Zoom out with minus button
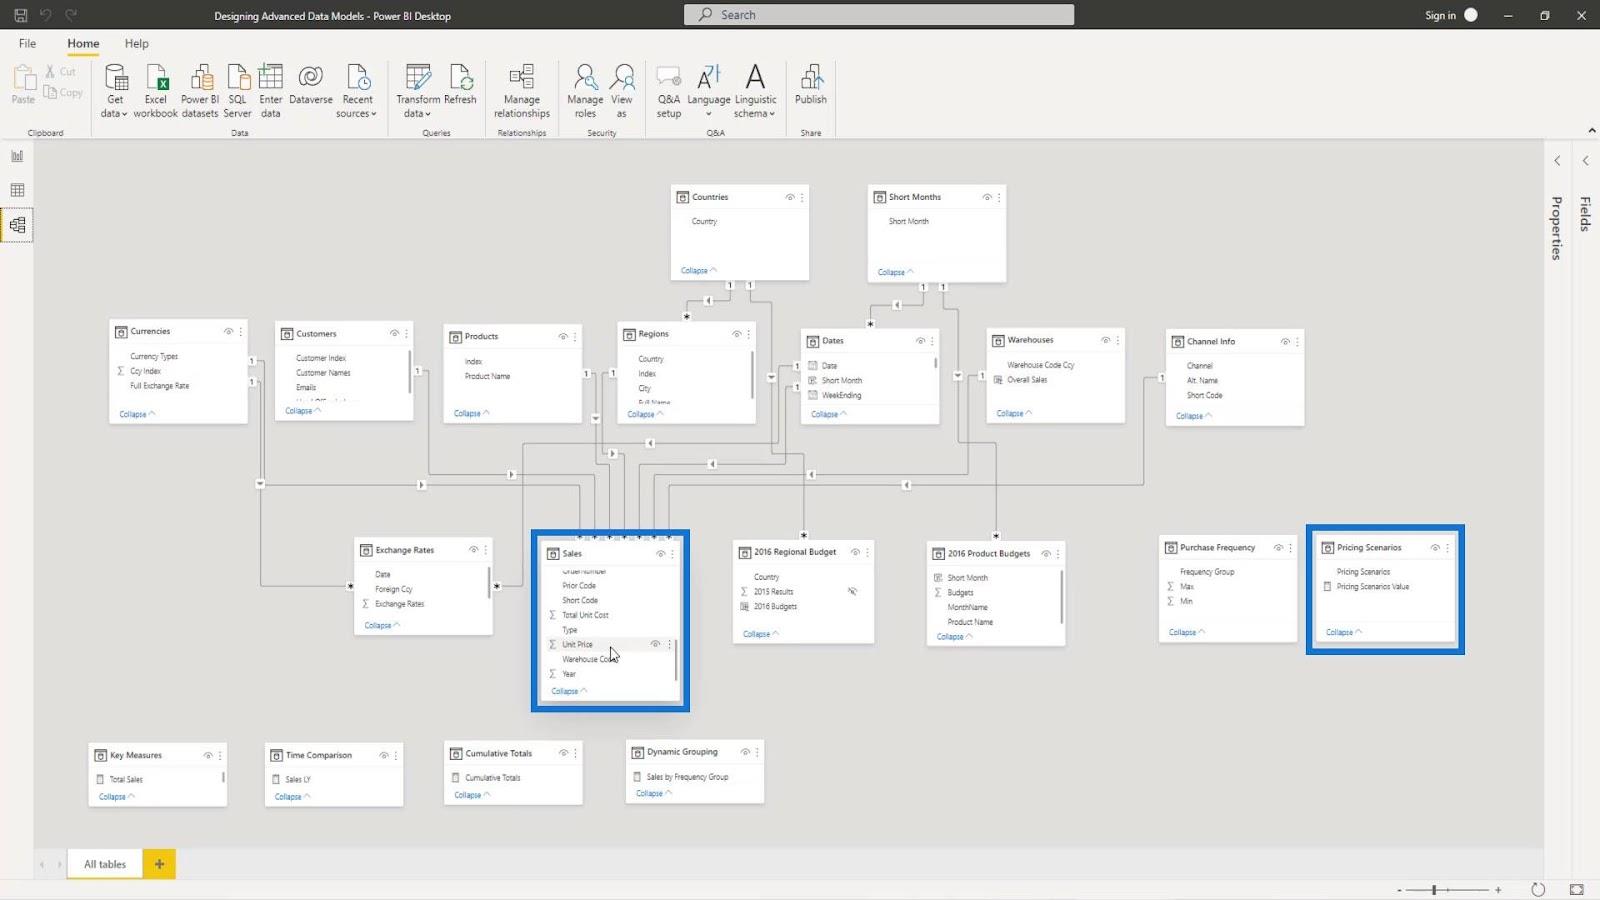This screenshot has width=1600, height=900. (1399, 889)
